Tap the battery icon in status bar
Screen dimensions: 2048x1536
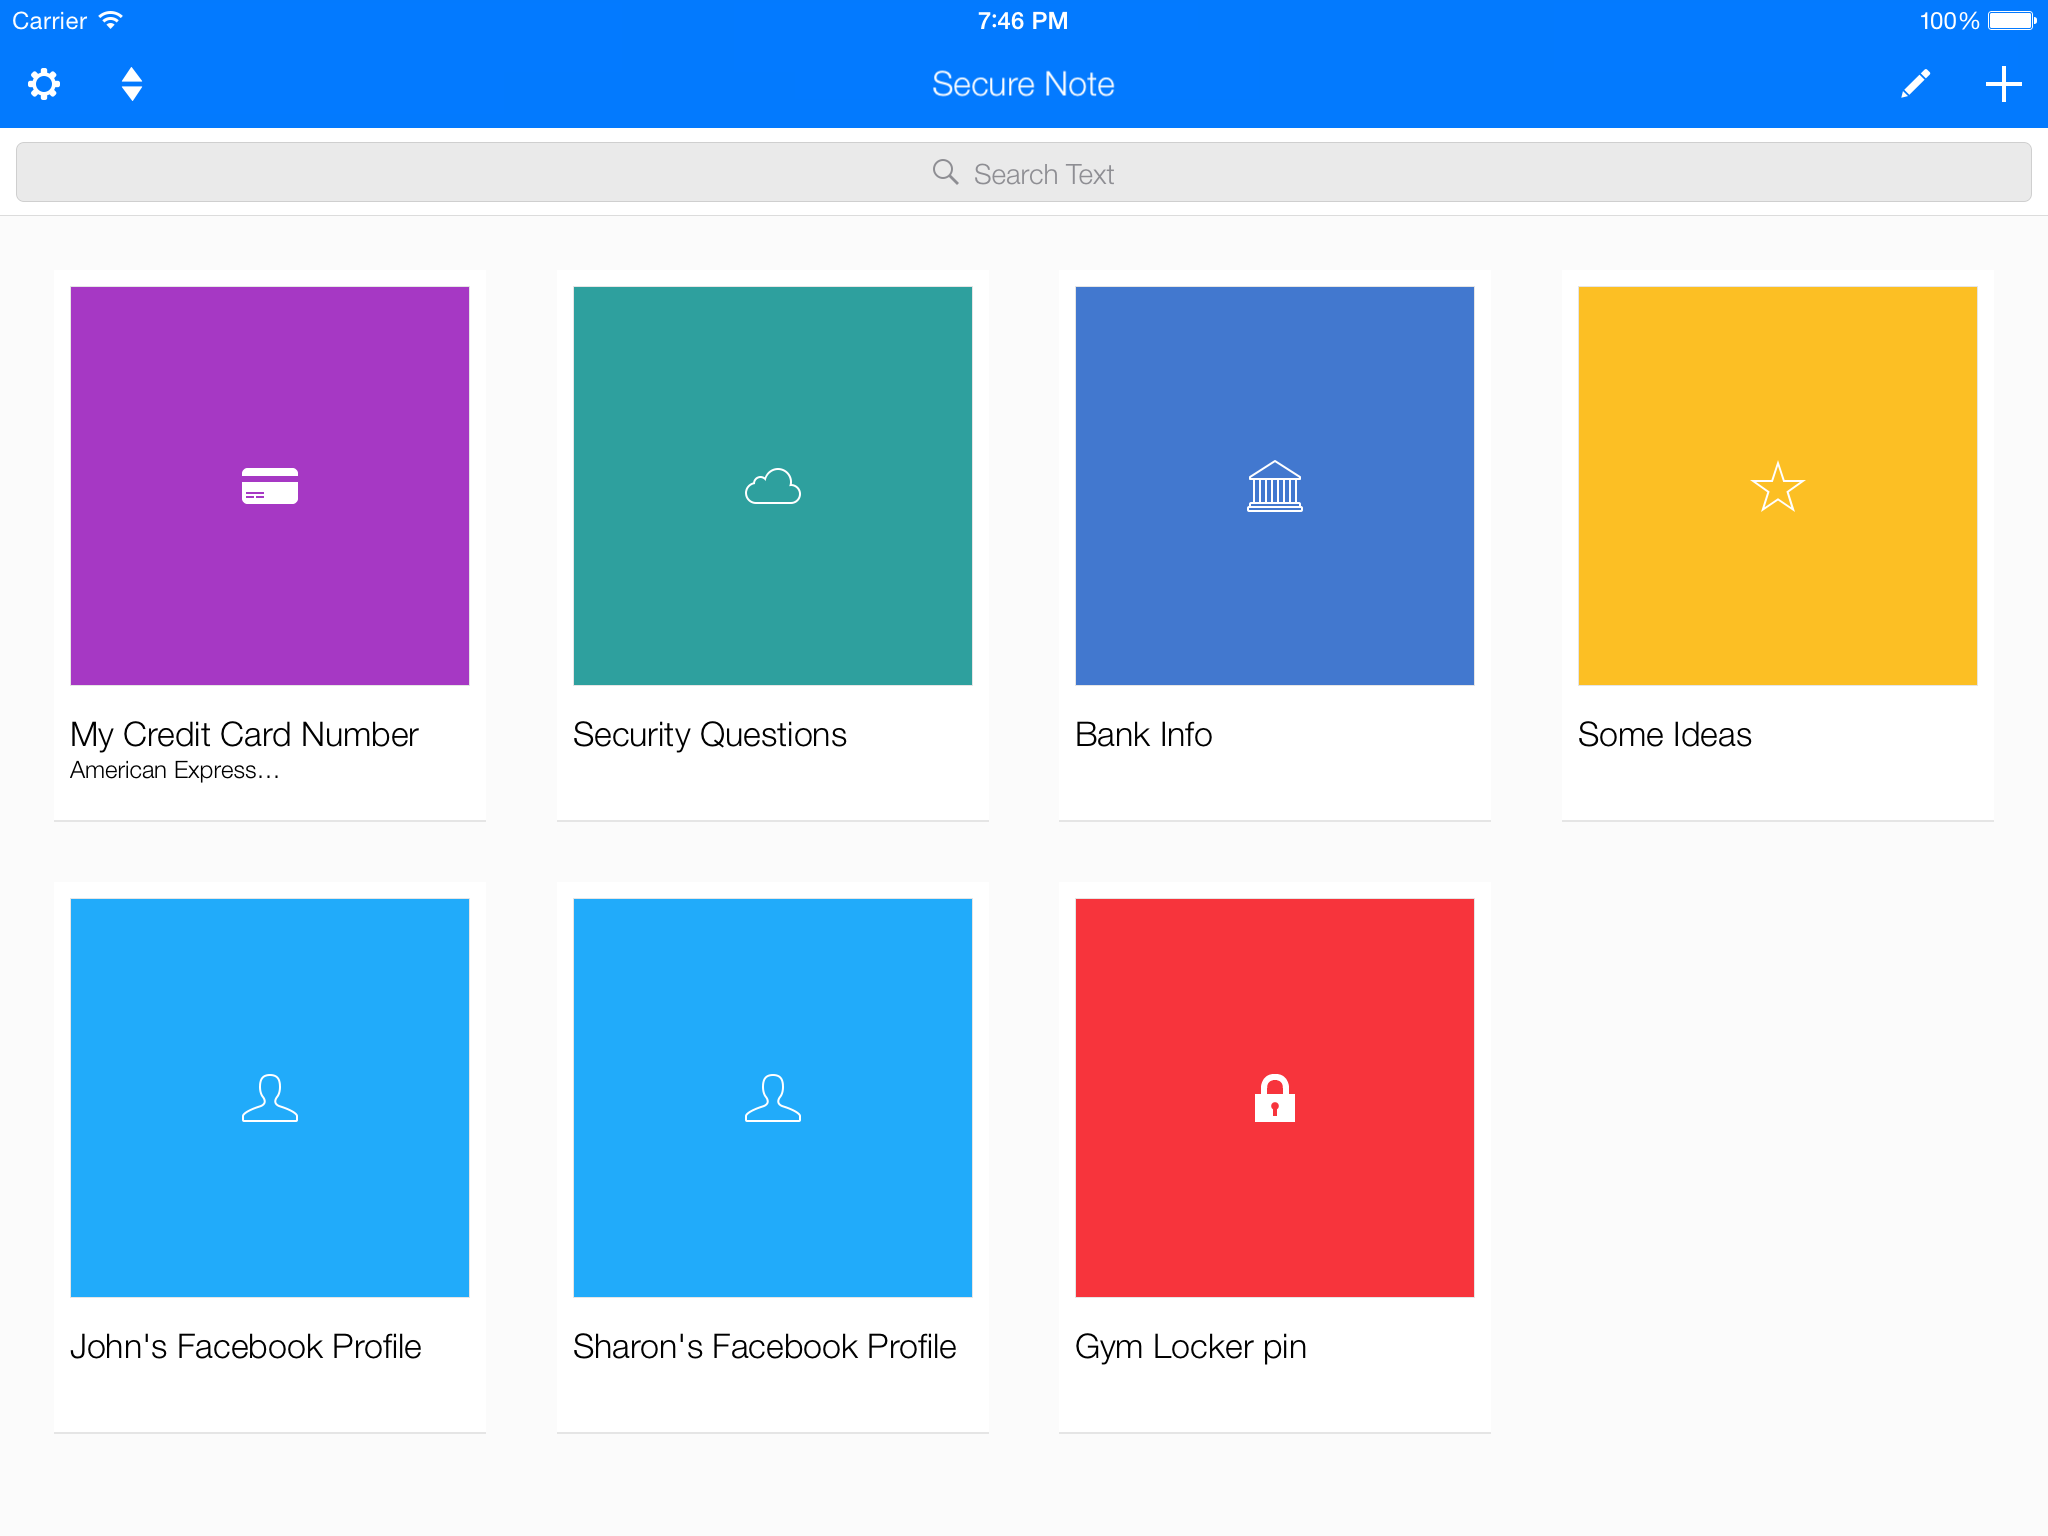point(2012,20)
